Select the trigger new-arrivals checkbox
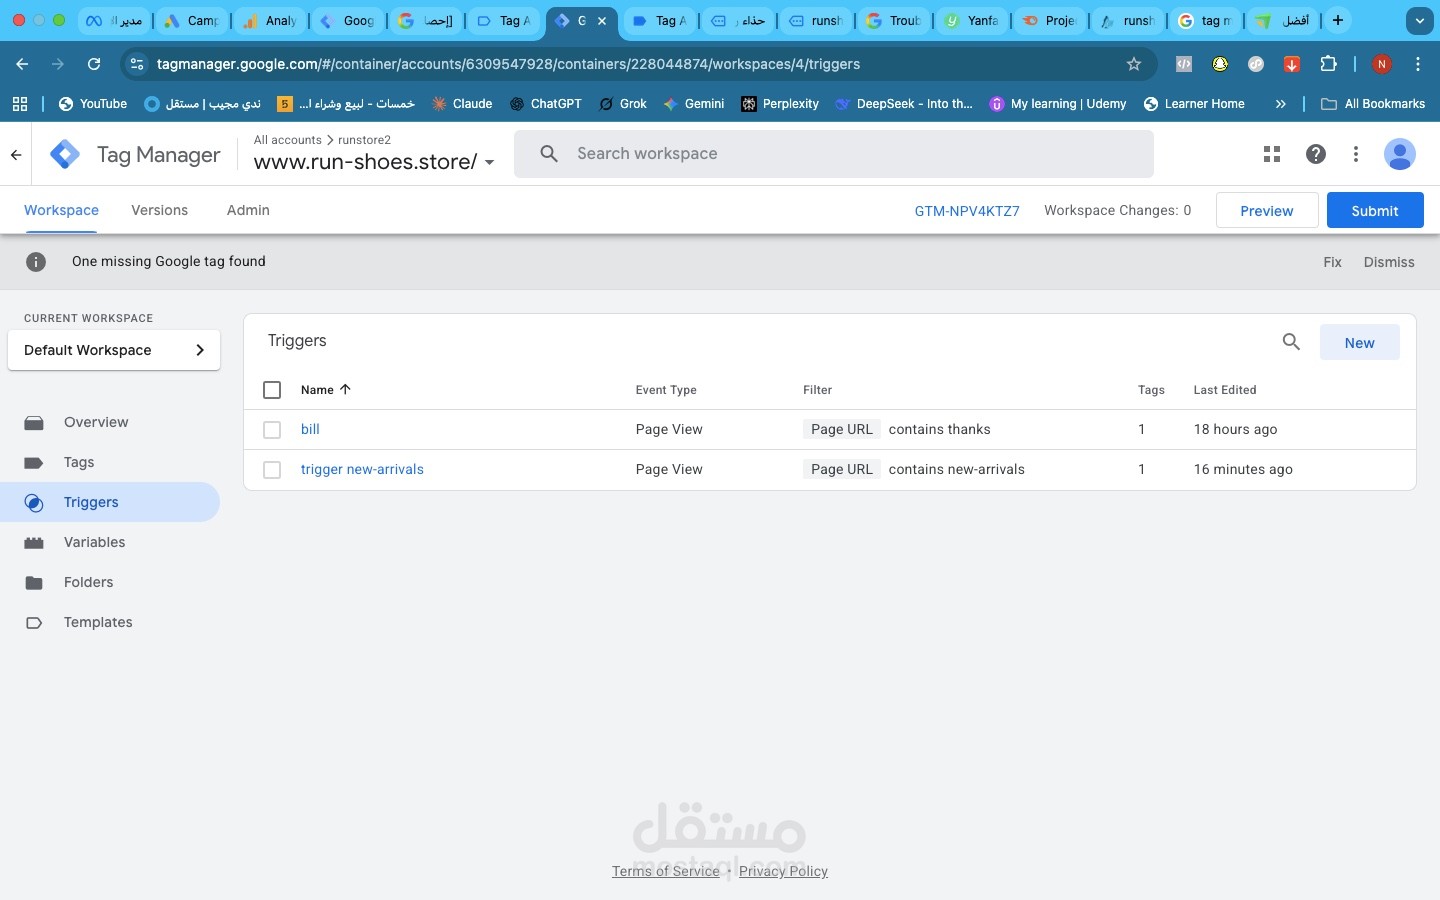Image resolution: width=1440 pixels, height=900 pixels. click(272, 470)
